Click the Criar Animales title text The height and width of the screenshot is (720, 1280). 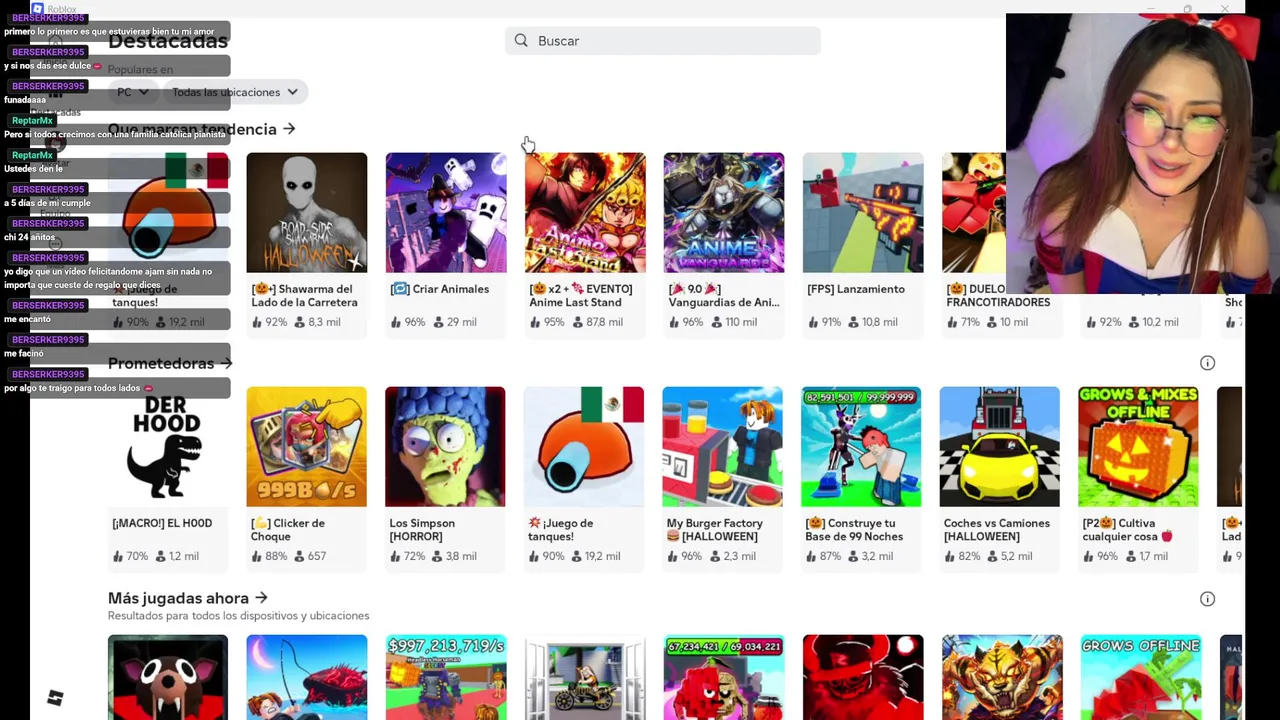(x=440, y=289)
